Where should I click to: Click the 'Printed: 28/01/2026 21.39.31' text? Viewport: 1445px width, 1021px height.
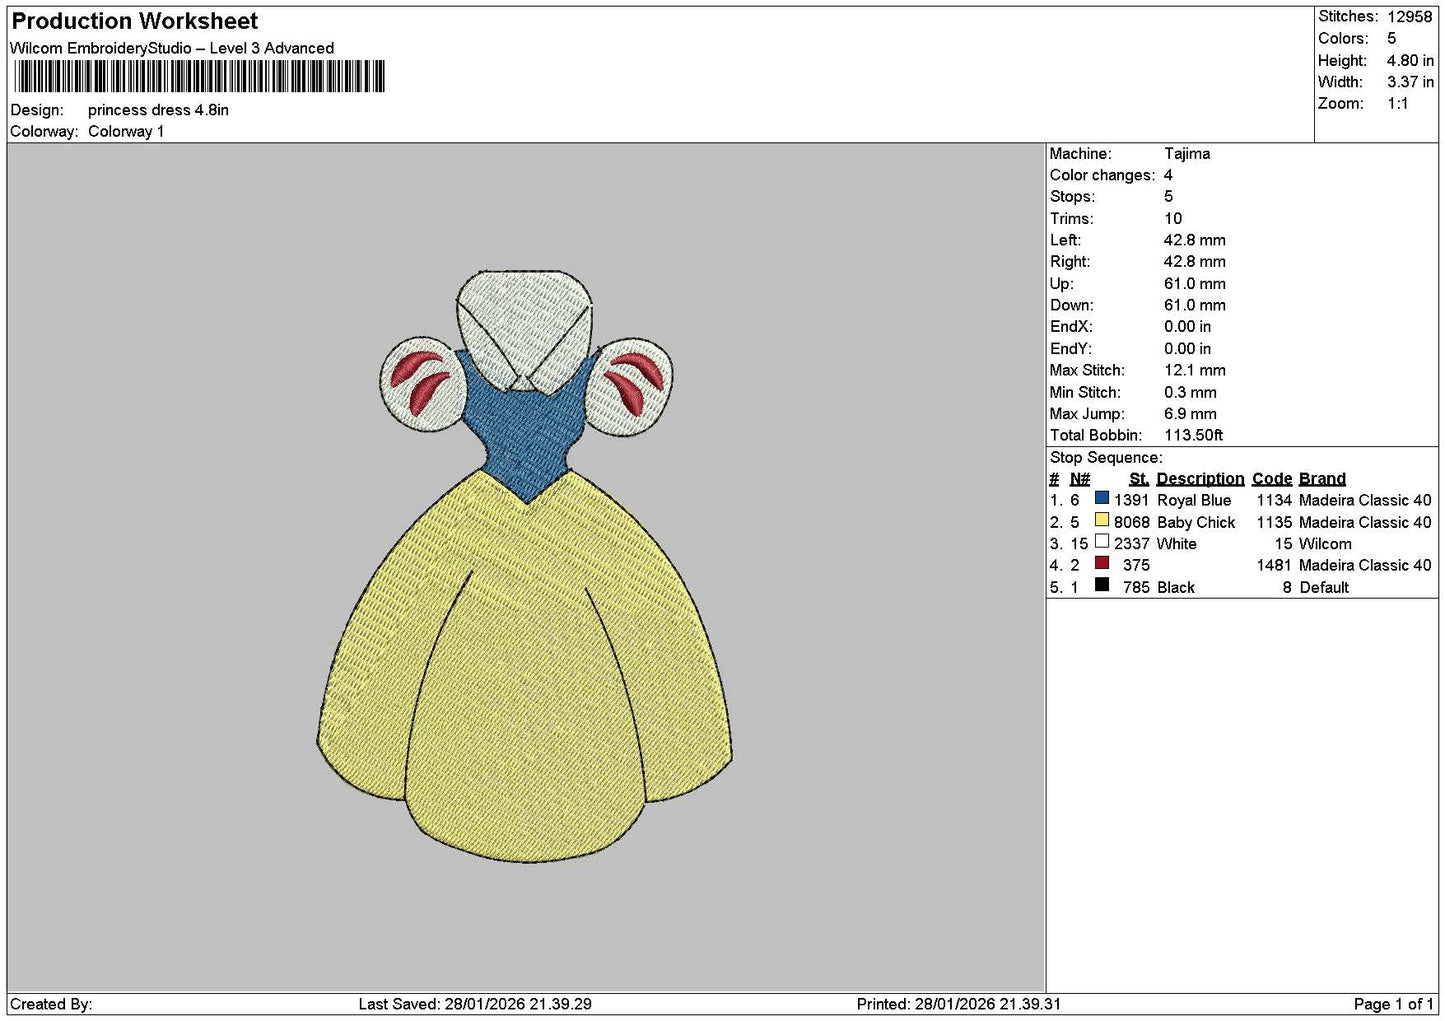(959, 1004)
